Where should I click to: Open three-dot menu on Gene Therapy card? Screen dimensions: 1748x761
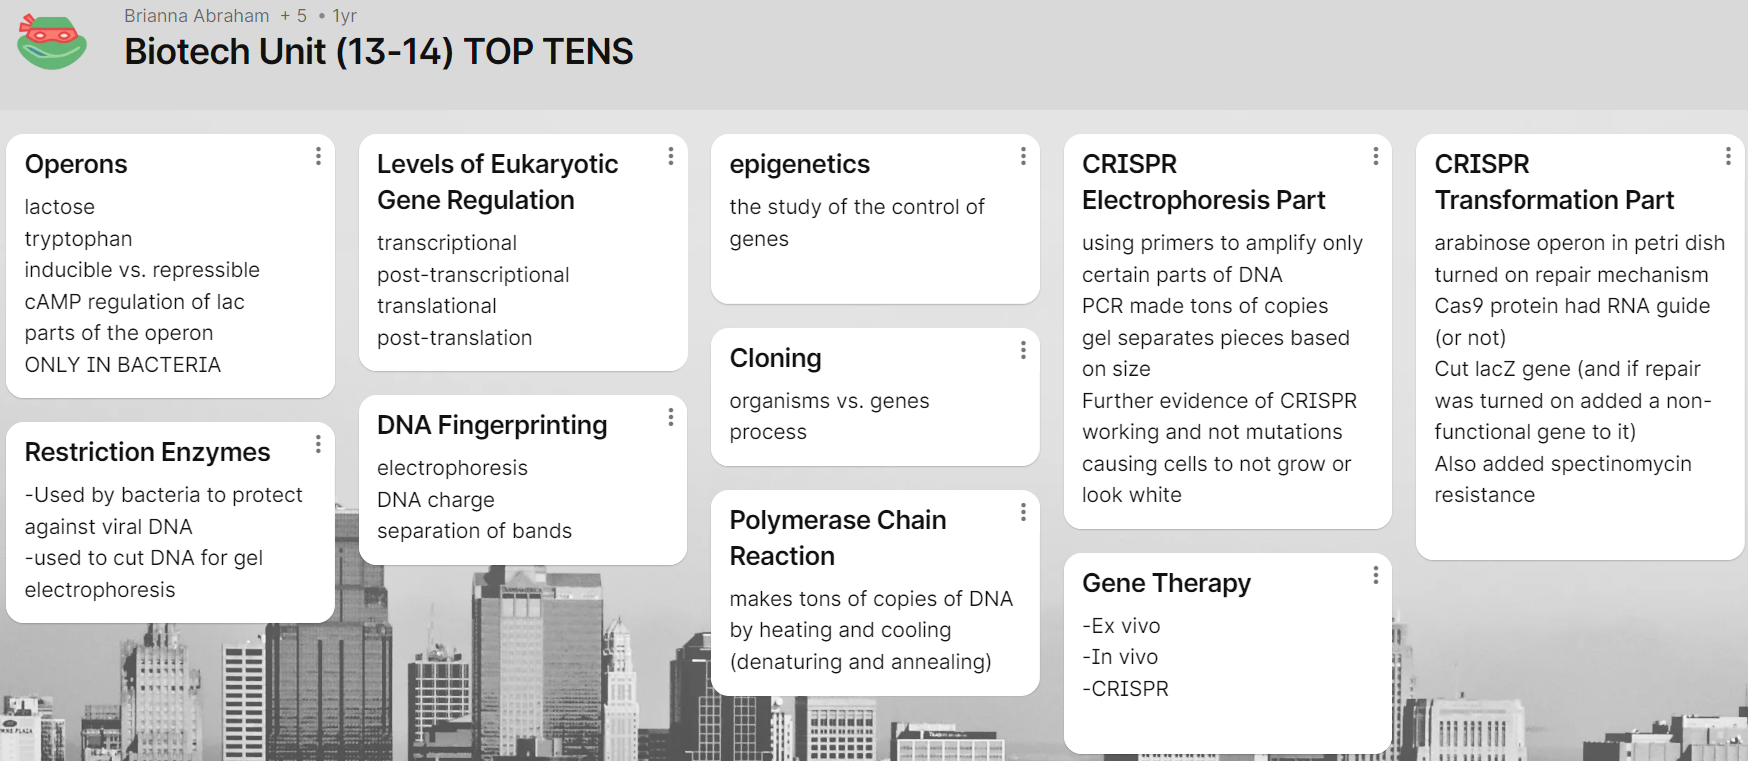click(x=1376, y=575)
